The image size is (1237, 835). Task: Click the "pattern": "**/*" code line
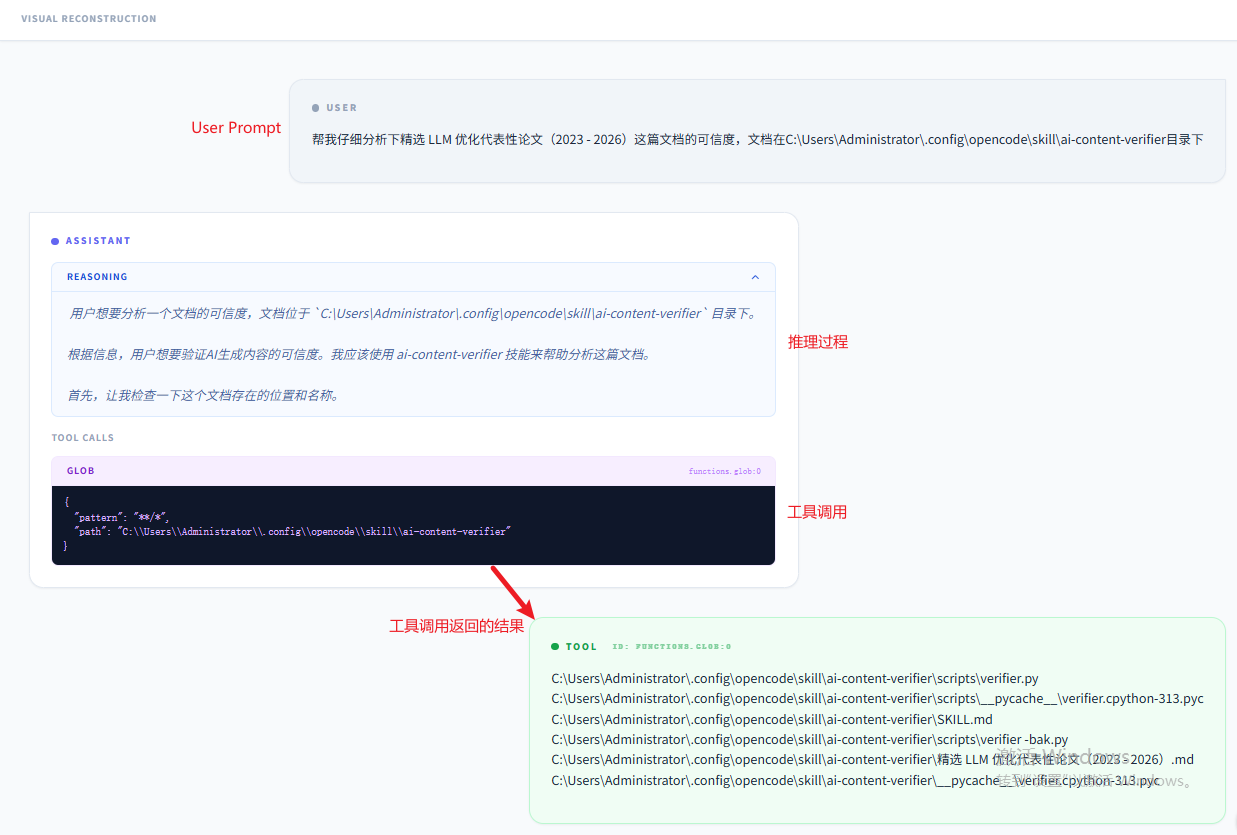pyautogui.click(x=121, y=517)
